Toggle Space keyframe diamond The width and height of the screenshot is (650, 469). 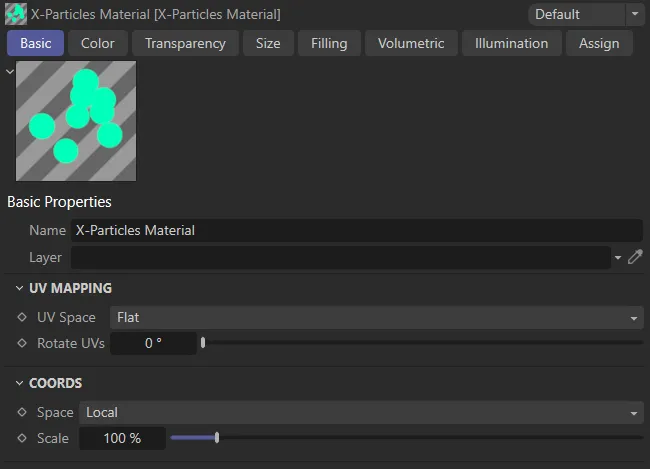point(22,412)
